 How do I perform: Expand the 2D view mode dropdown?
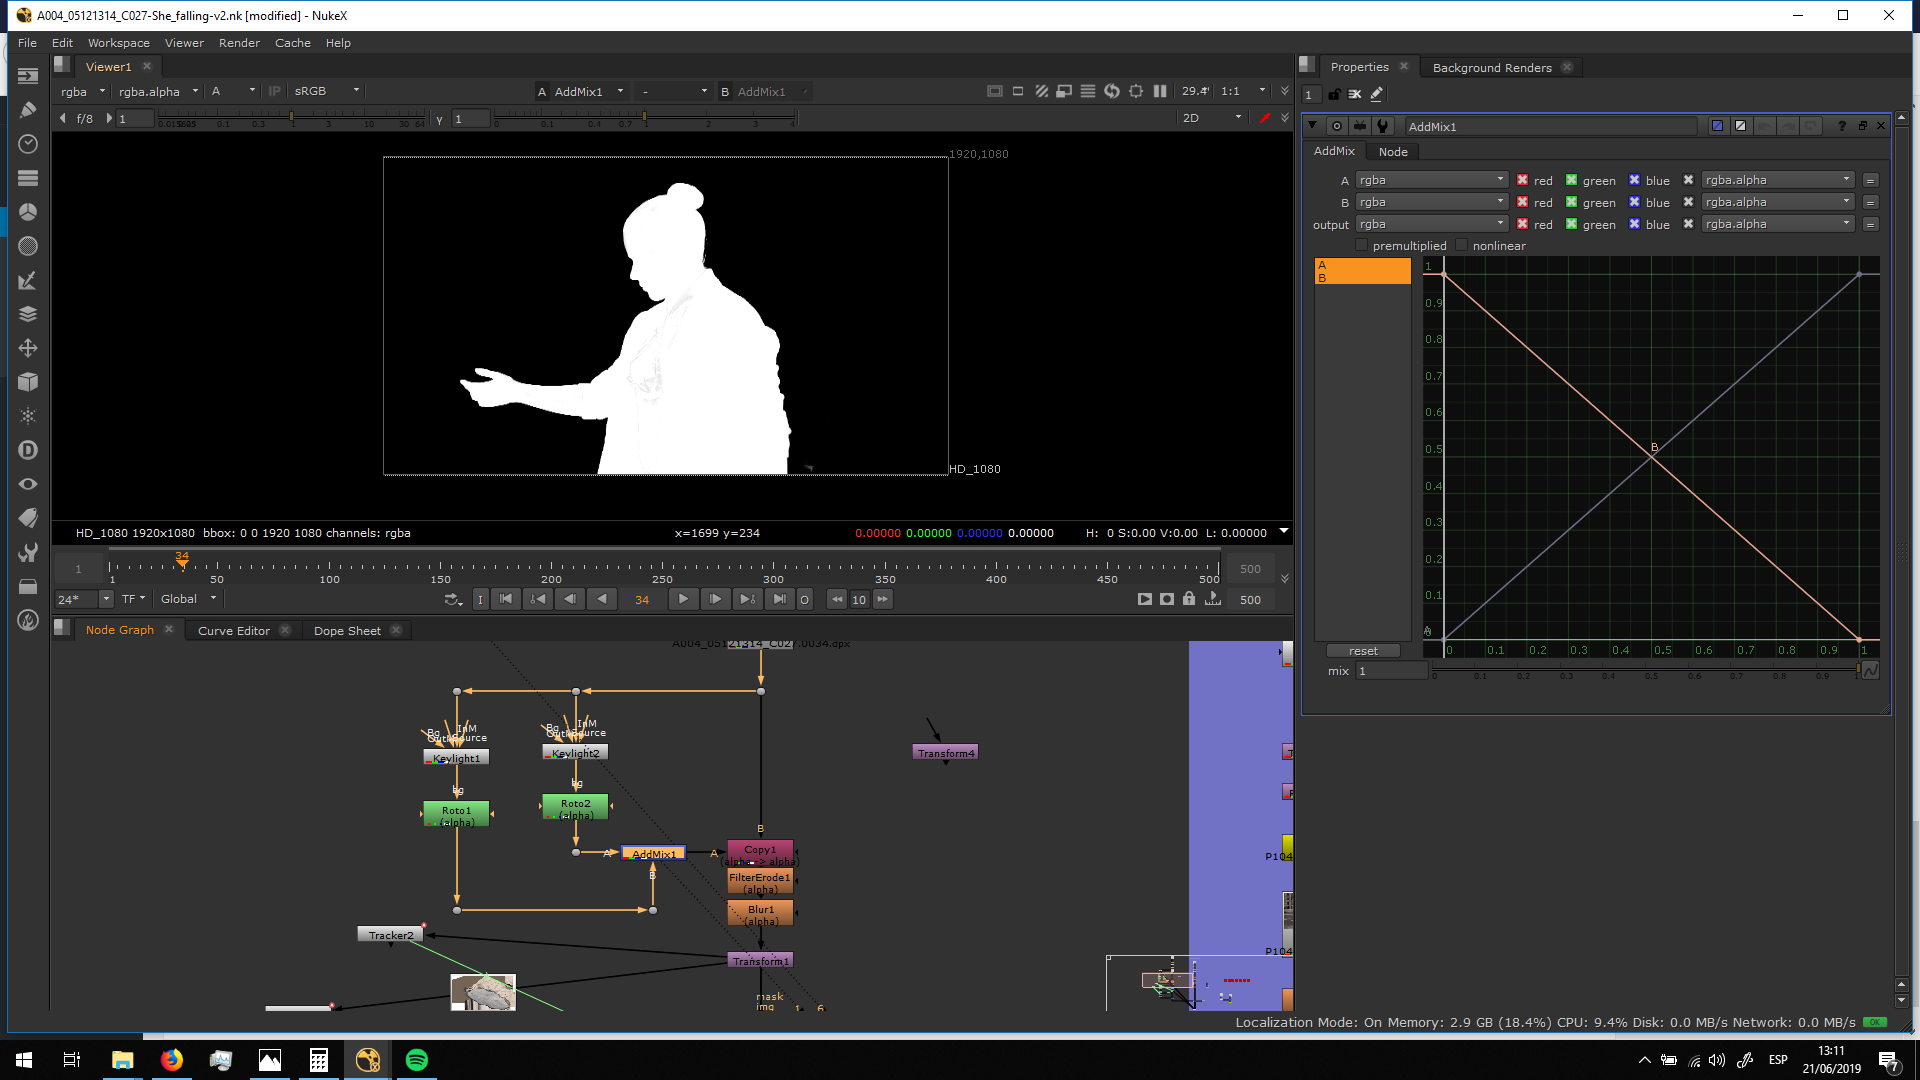[1211, 118]
